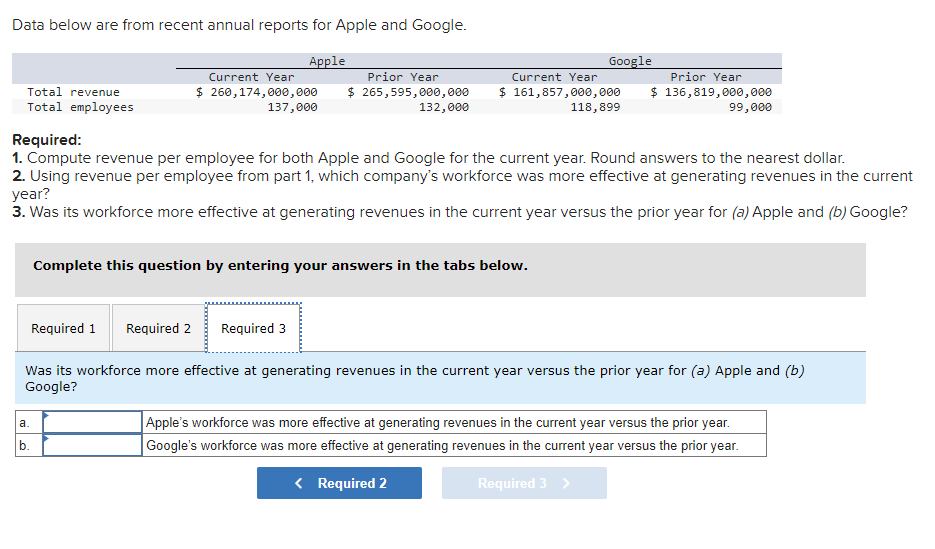Viewport: 935px width, 549px height.
Task: Click the Apple workforce statement in row a
Action: 438,423
